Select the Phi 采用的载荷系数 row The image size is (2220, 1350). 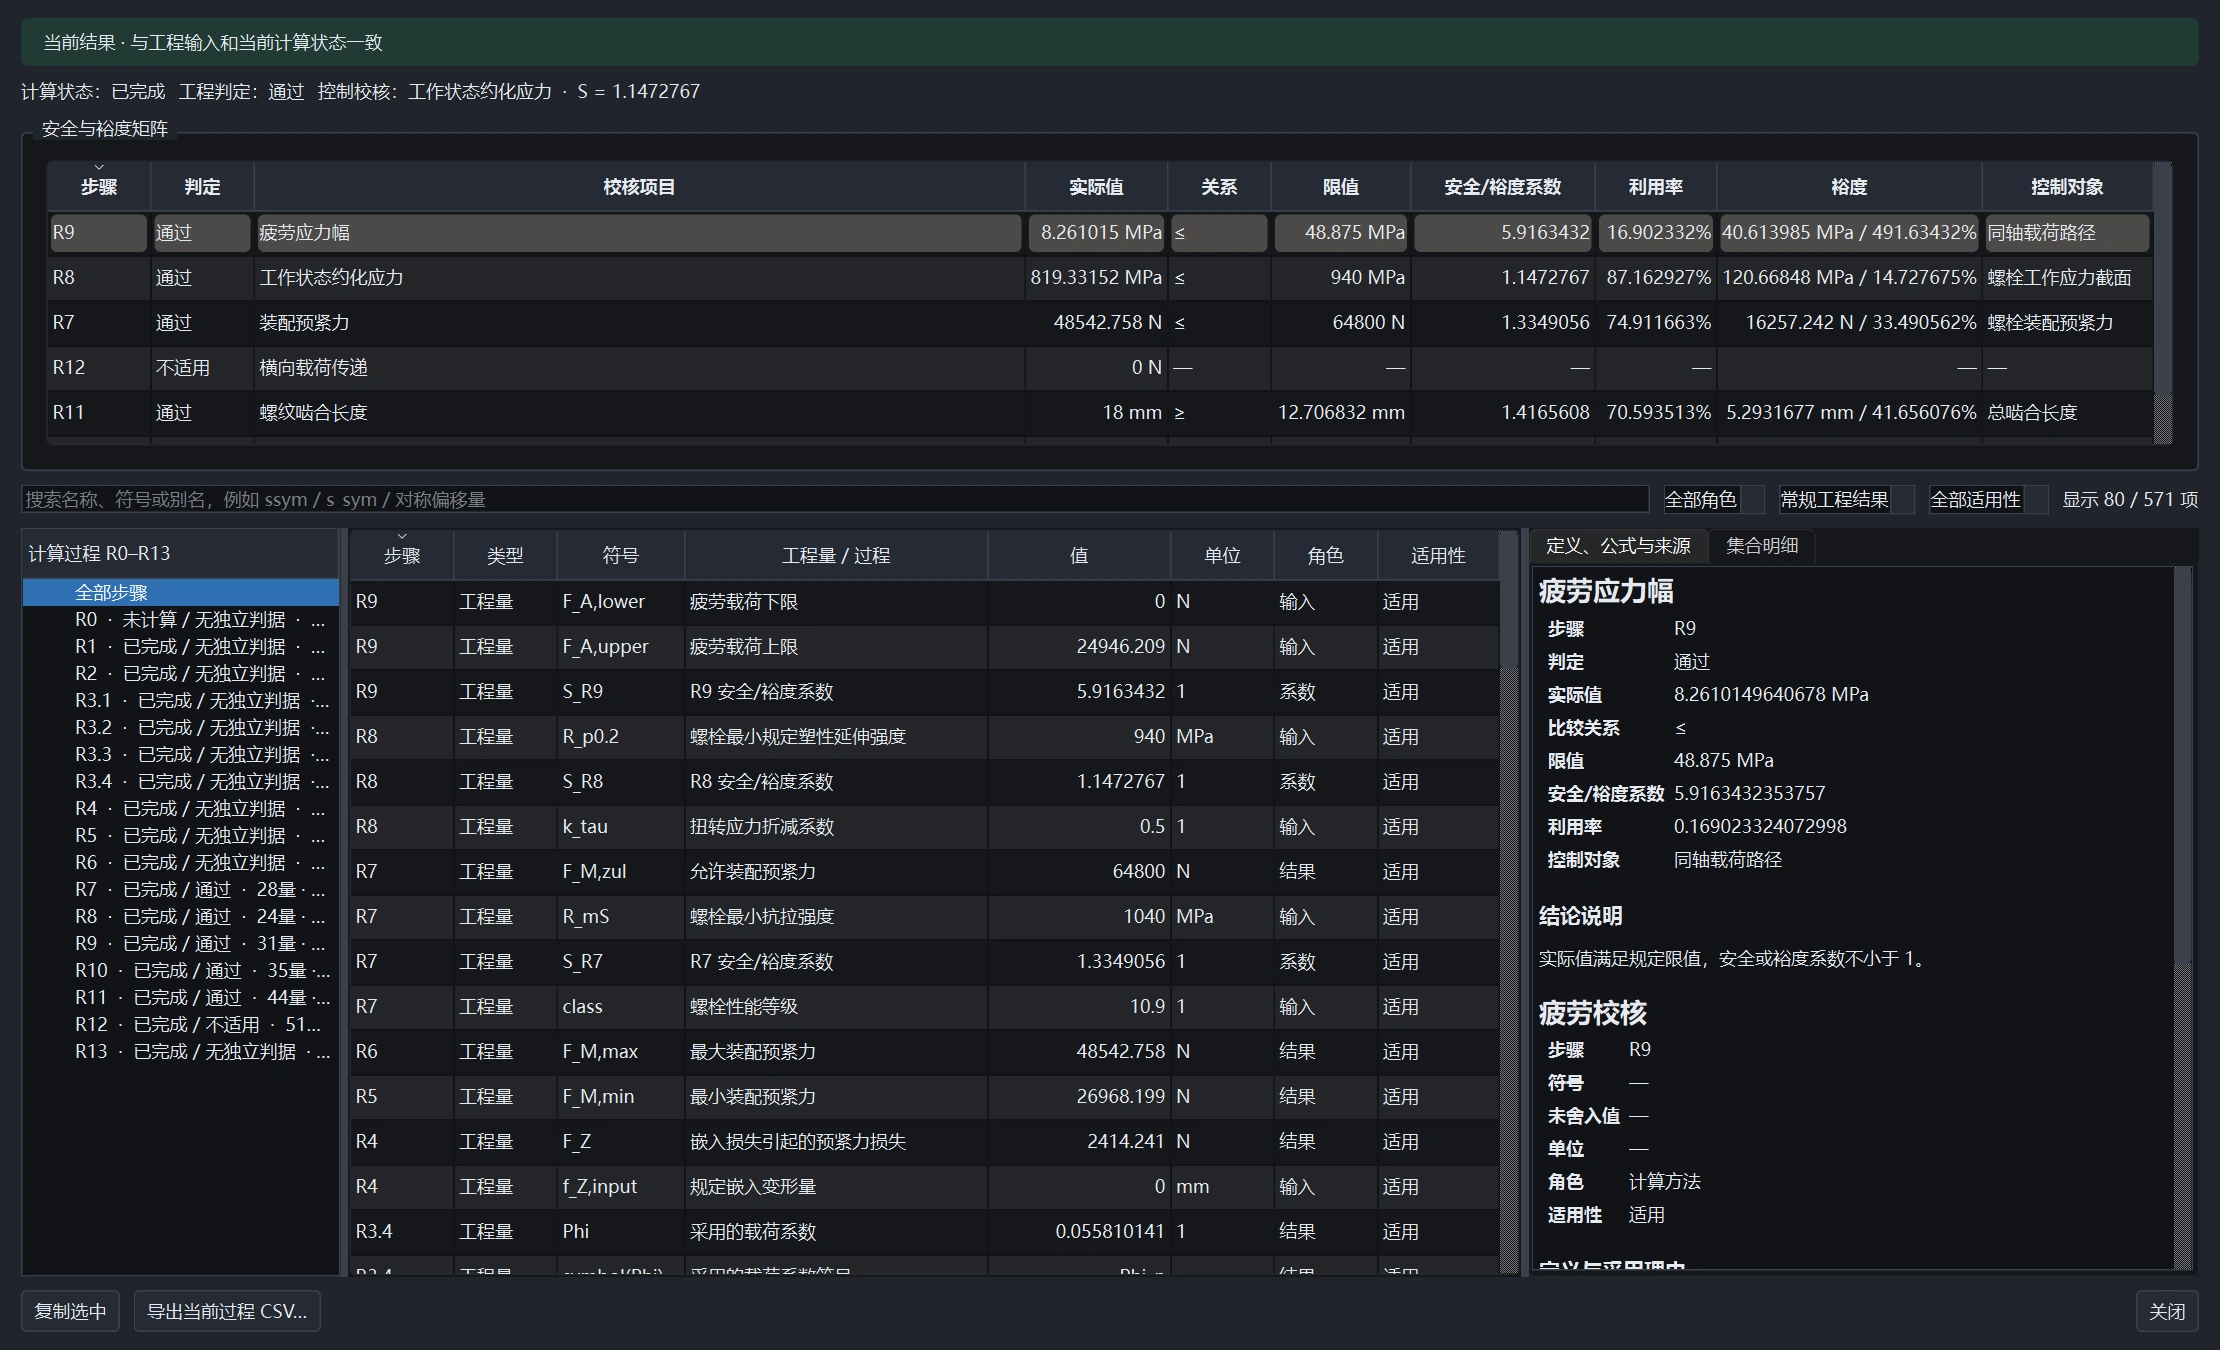point(925,1232)
